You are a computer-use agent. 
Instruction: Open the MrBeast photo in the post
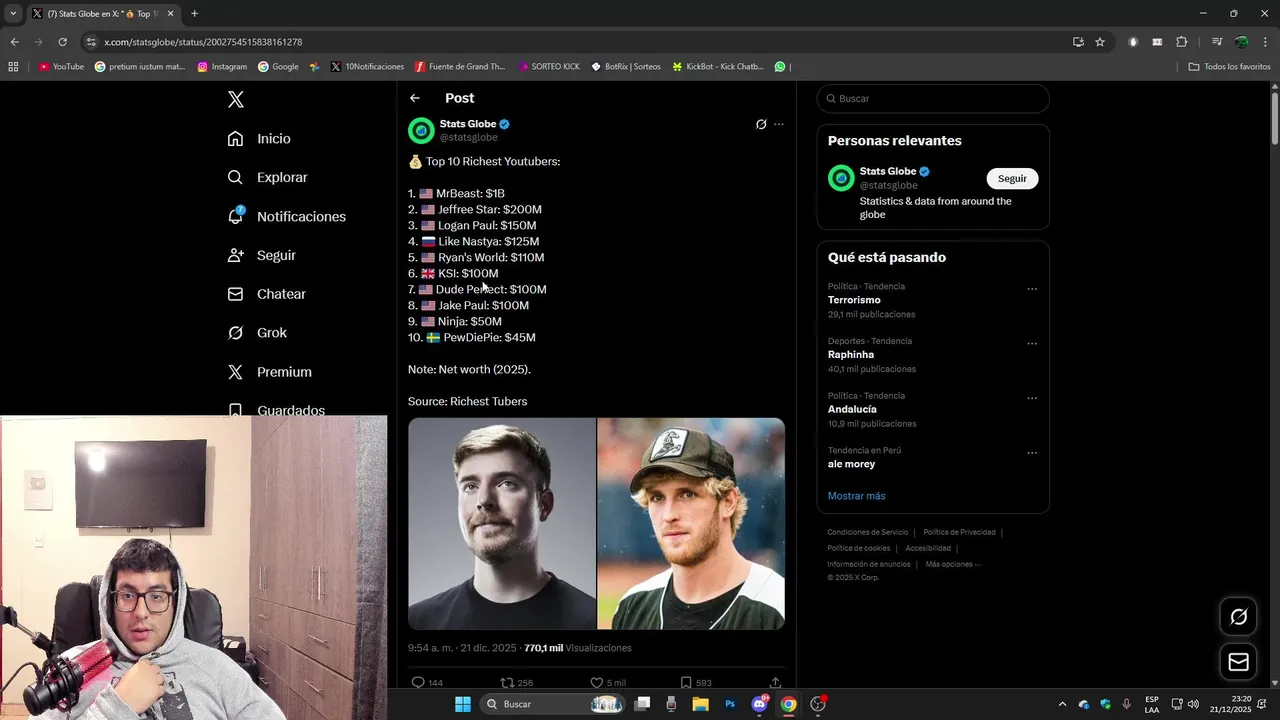(502, 524)
